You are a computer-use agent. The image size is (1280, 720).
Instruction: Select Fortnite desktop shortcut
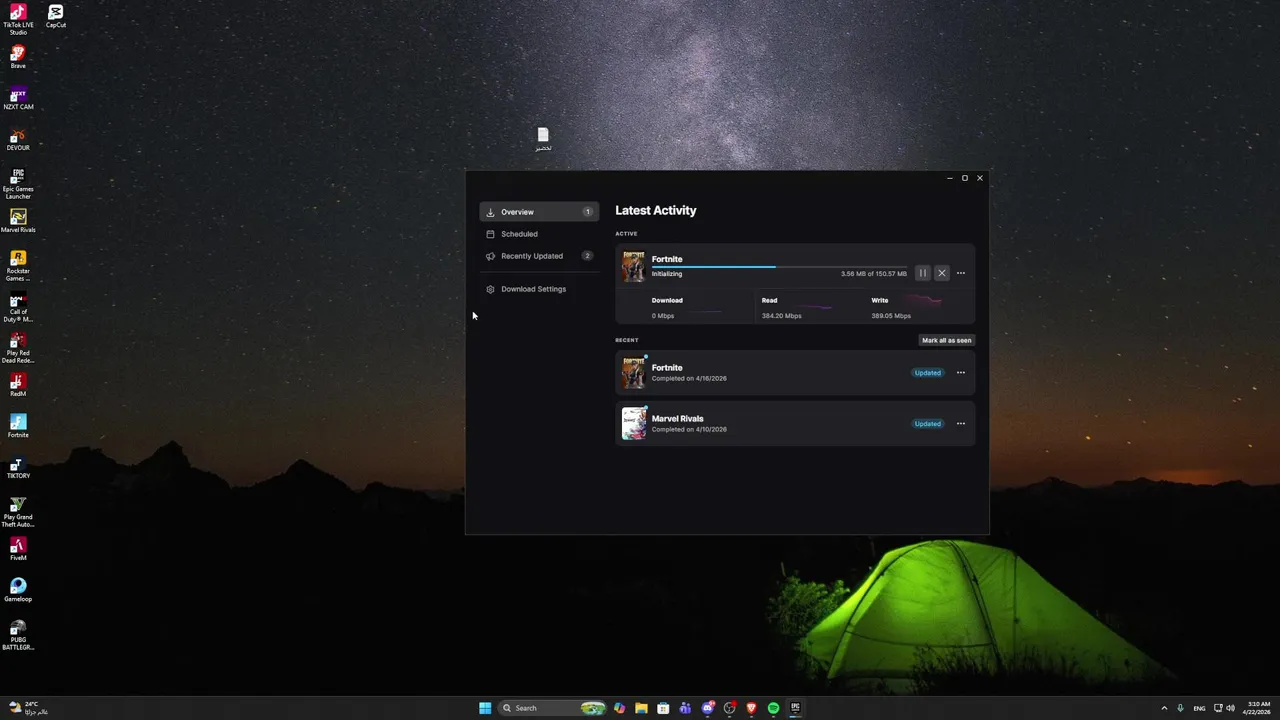pyautogui.click(x=18, y=426)
